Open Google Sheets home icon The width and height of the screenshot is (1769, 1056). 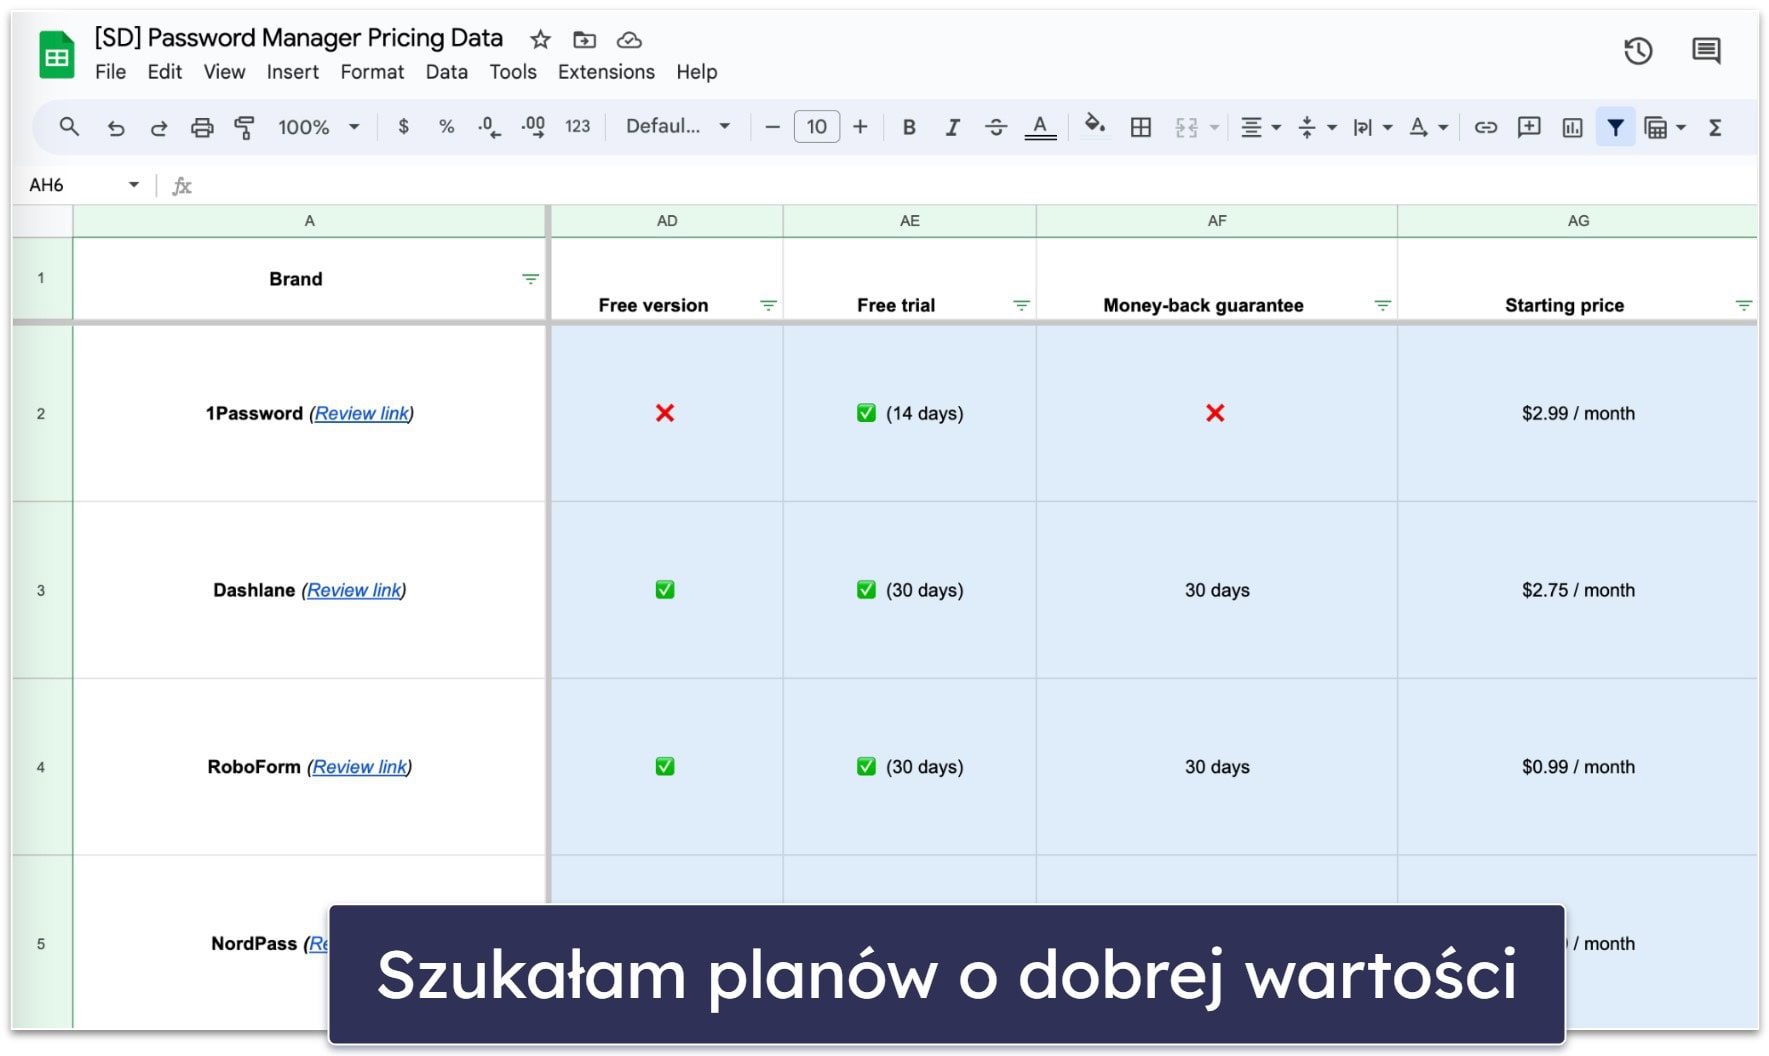click(57, 55)
